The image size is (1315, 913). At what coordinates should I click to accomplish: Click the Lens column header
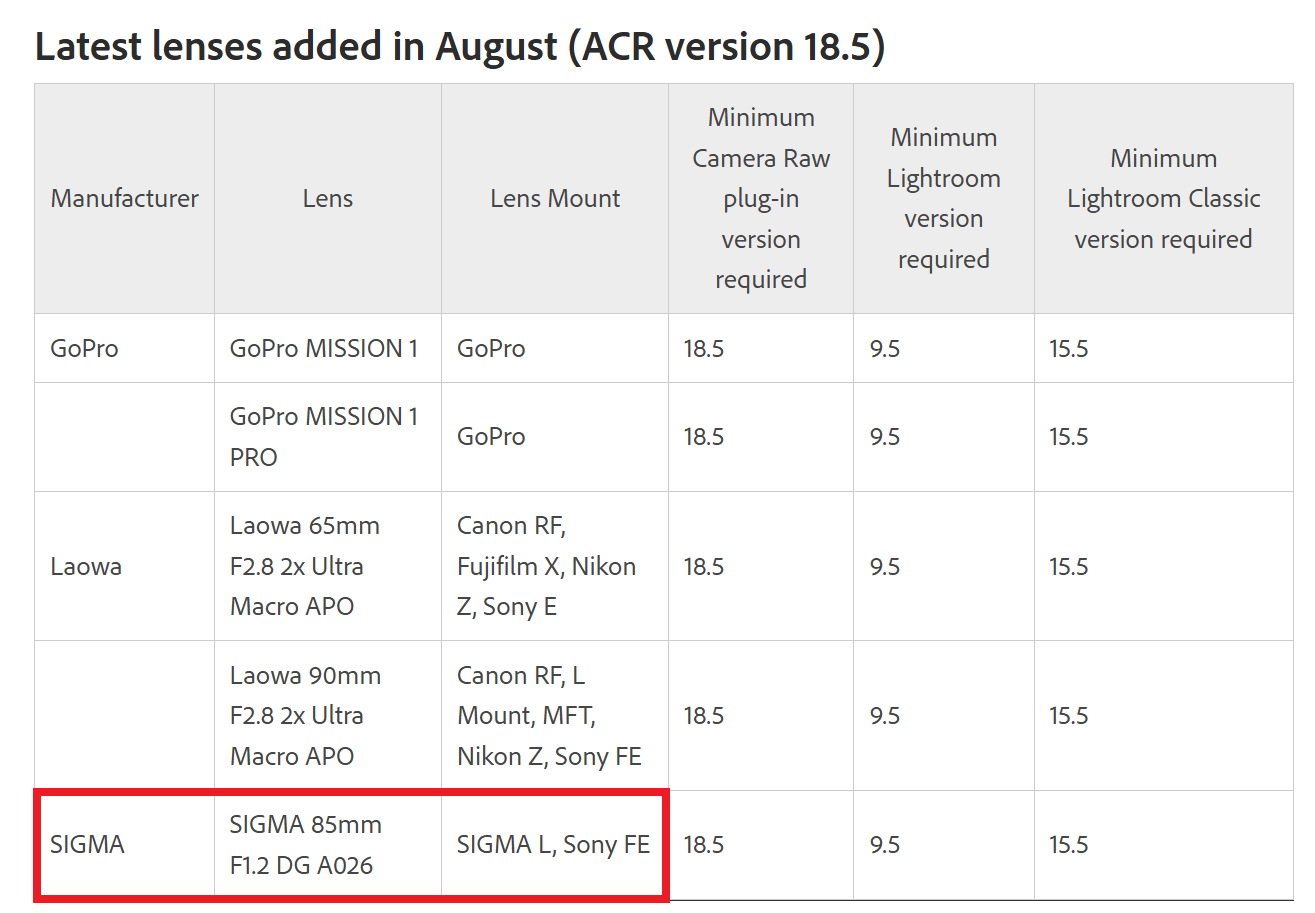click(x=328, y=198)
